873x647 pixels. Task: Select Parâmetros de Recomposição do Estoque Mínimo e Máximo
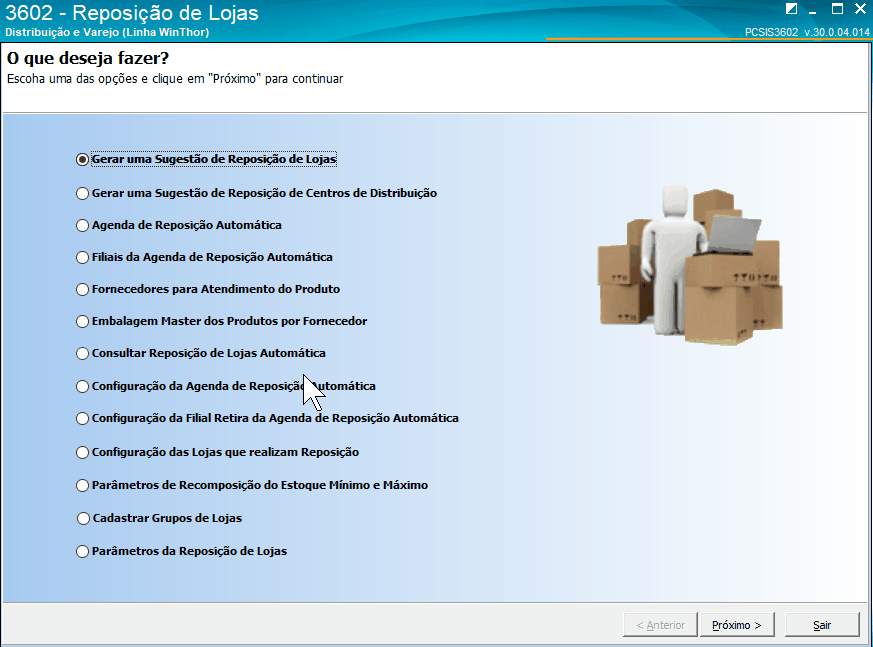pyautogui.click(x=252, y=486)
